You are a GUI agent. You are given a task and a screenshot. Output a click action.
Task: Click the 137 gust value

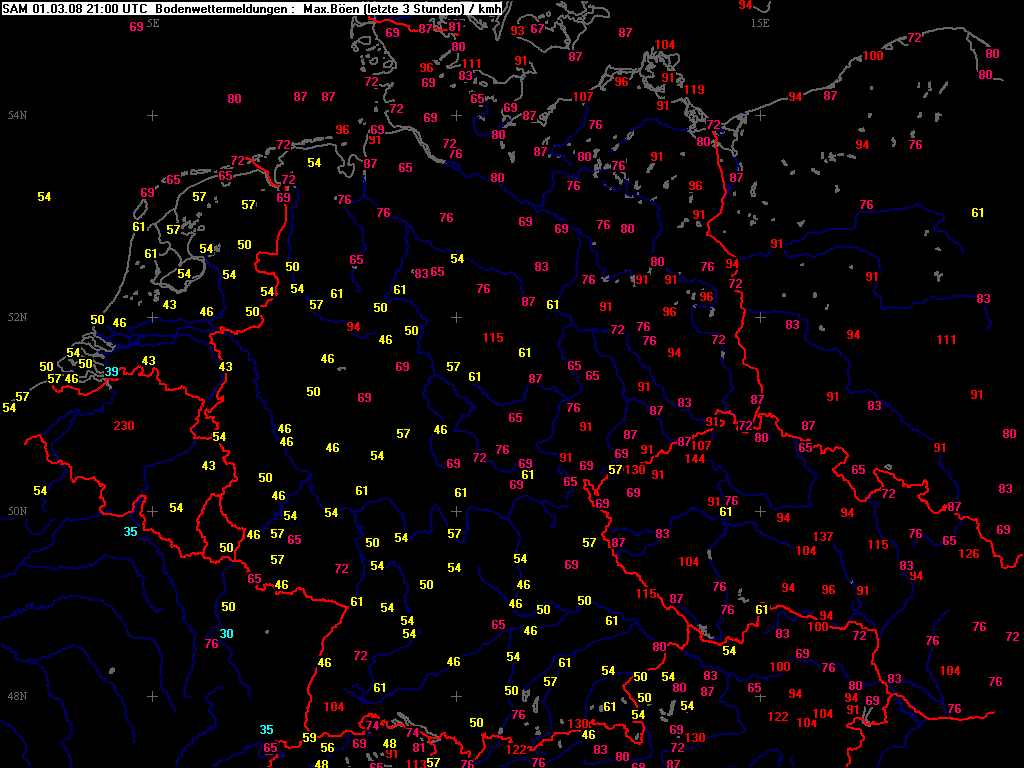[x=823, y=537]
